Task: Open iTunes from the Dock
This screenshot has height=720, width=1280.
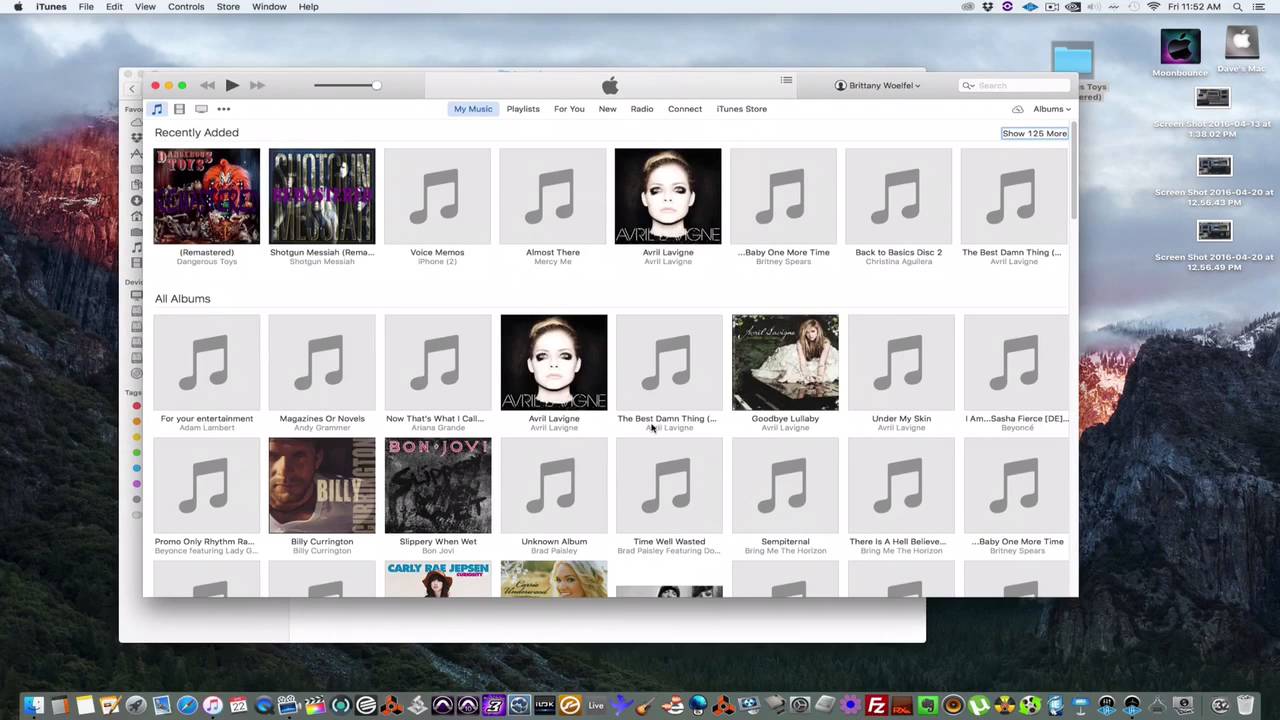Action: (213, 706)
